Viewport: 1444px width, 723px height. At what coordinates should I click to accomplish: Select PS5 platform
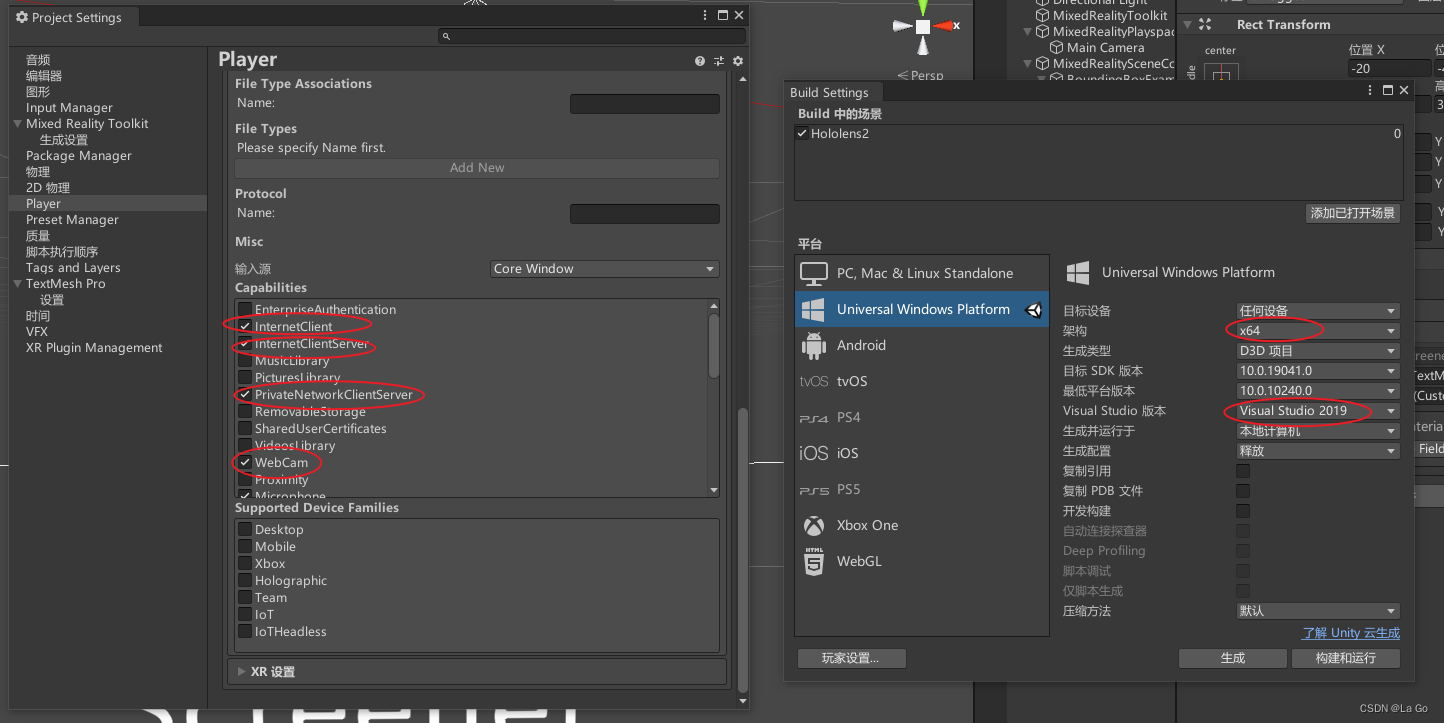pos(922,489)
